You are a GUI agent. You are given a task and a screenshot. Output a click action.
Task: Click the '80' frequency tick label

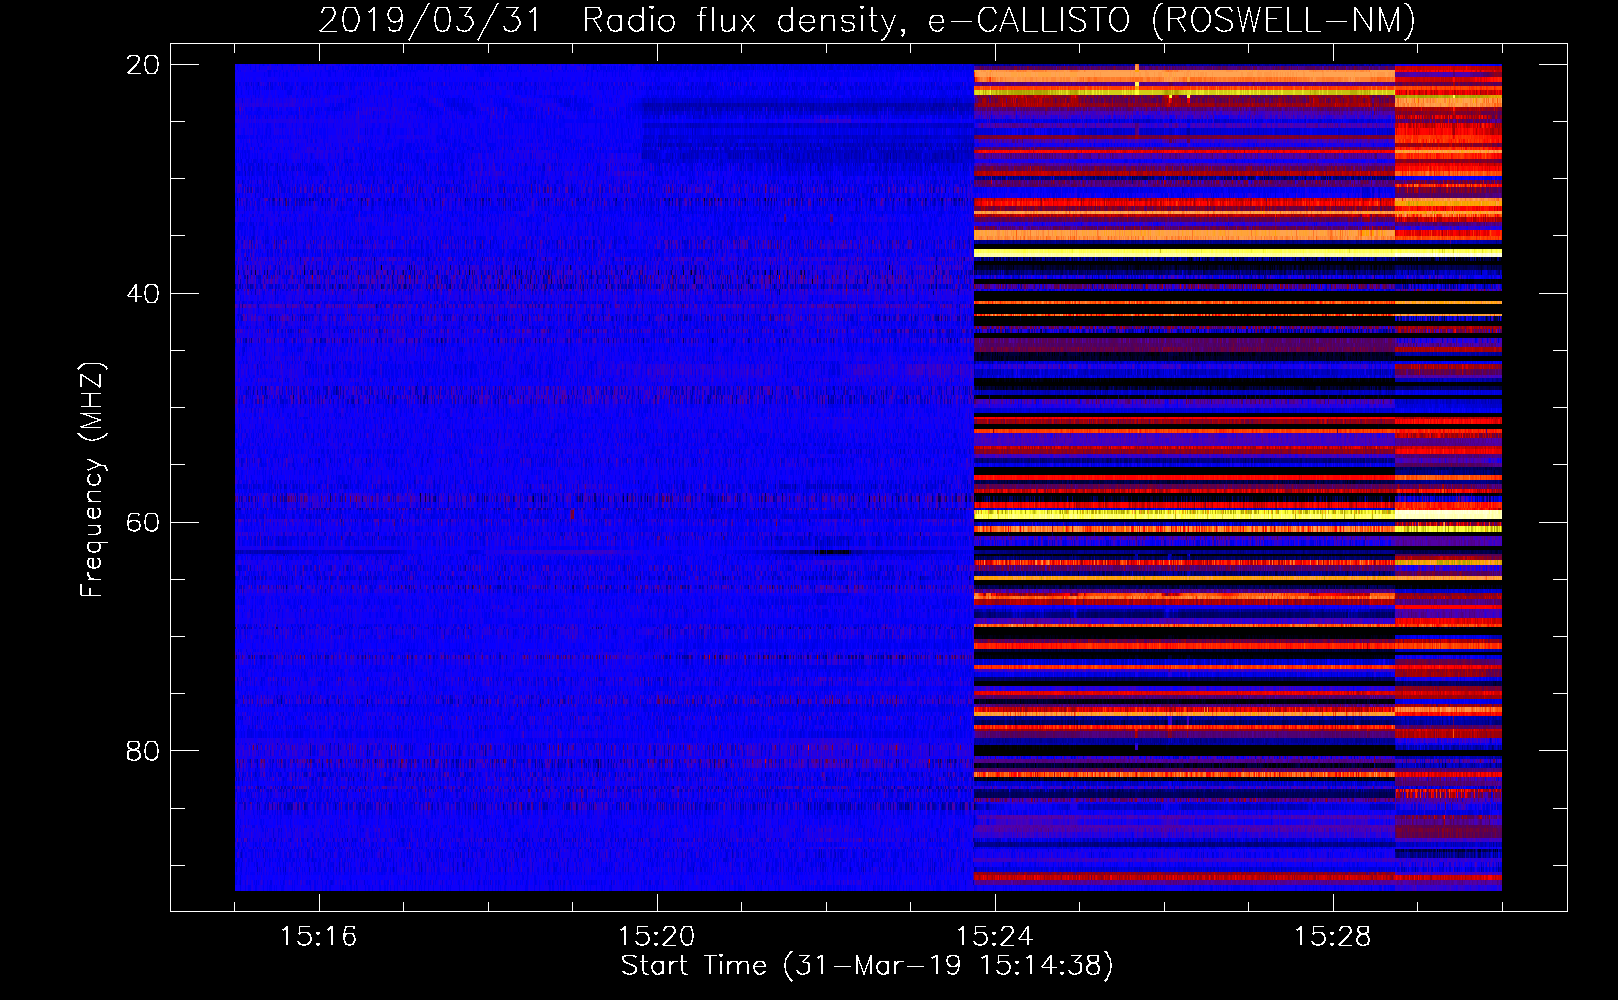click(143, 751)
